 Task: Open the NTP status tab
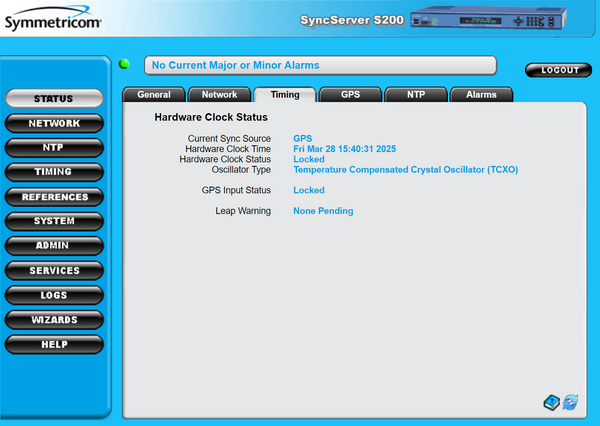click(414, 95)
